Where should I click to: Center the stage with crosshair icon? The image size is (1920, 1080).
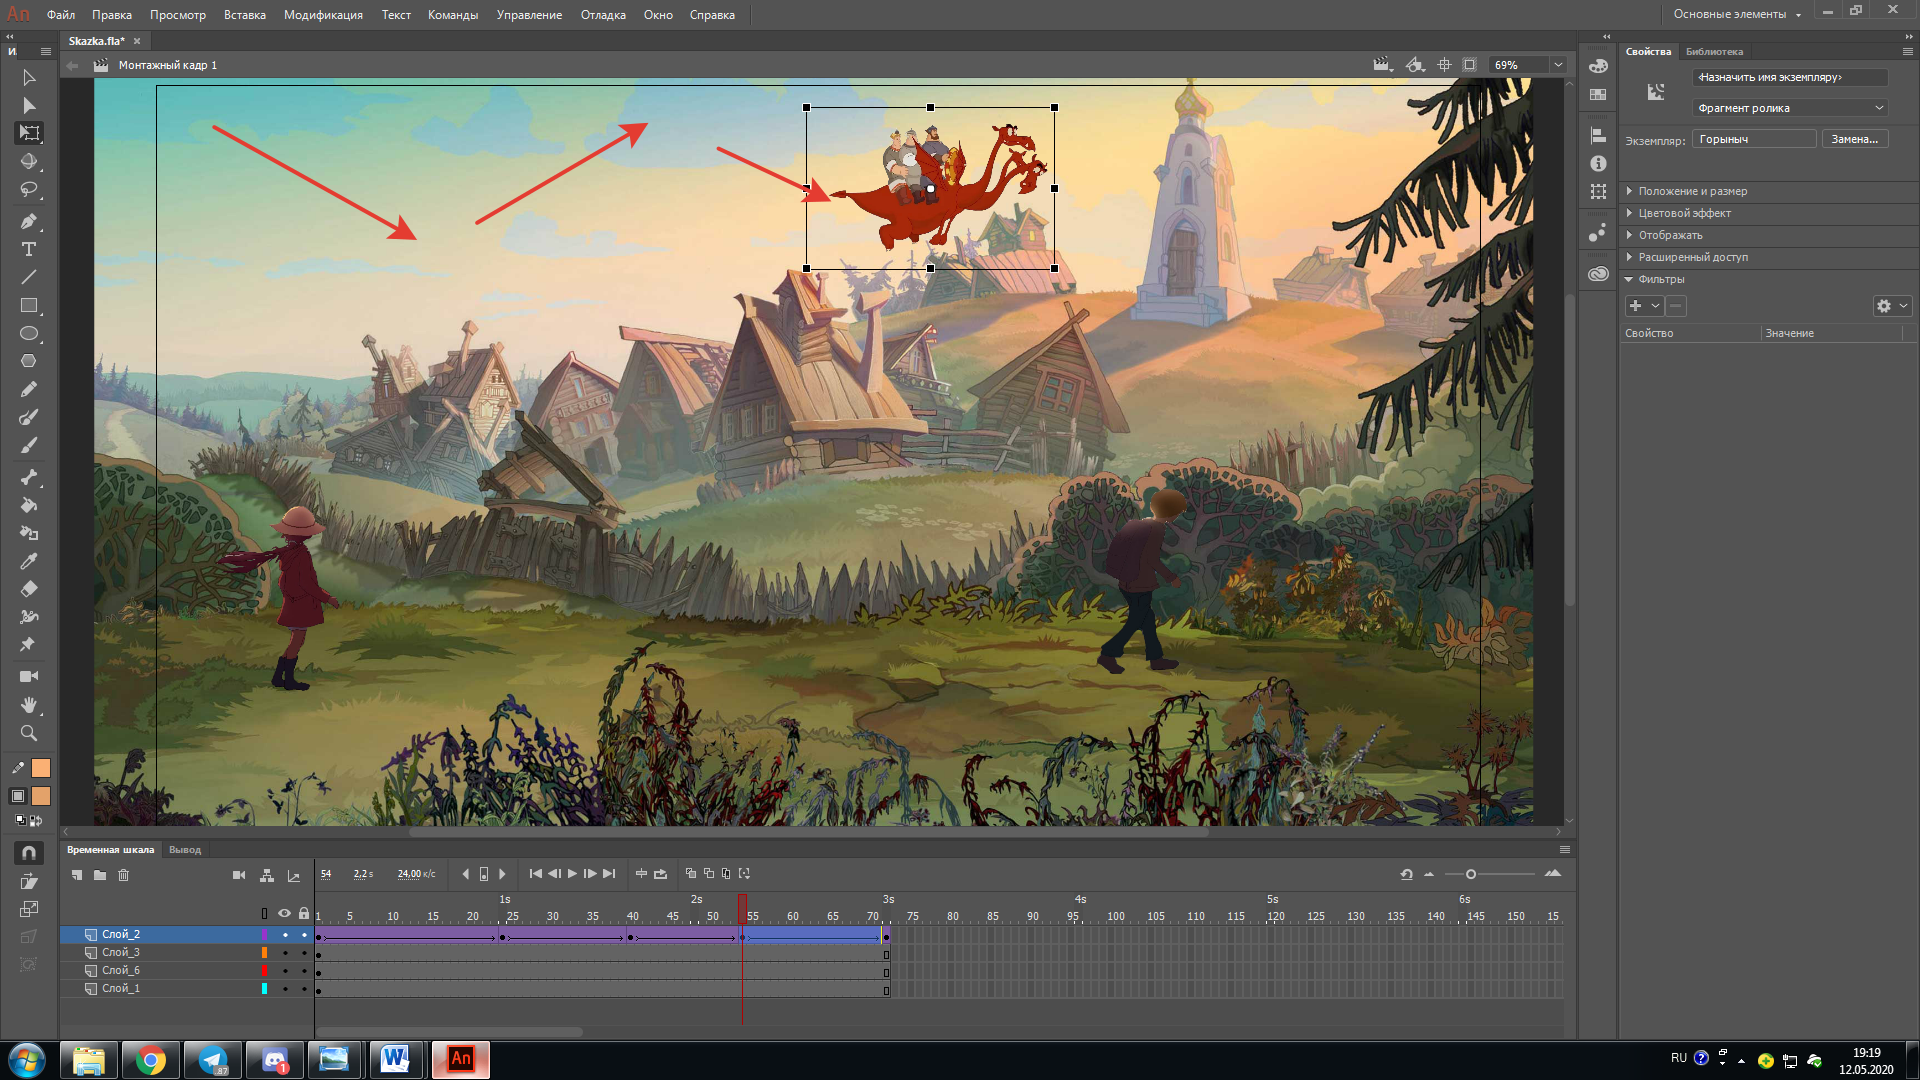coord(1444,65)
